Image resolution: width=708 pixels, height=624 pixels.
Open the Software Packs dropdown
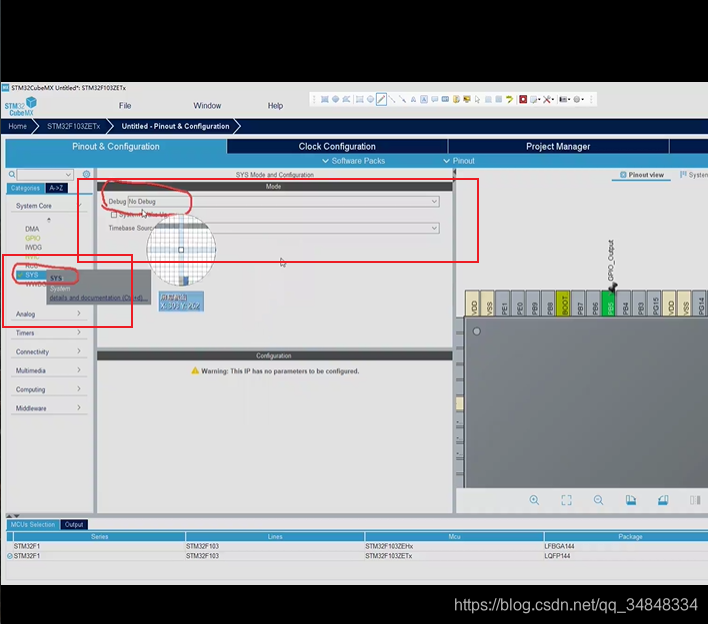point(354,161)
